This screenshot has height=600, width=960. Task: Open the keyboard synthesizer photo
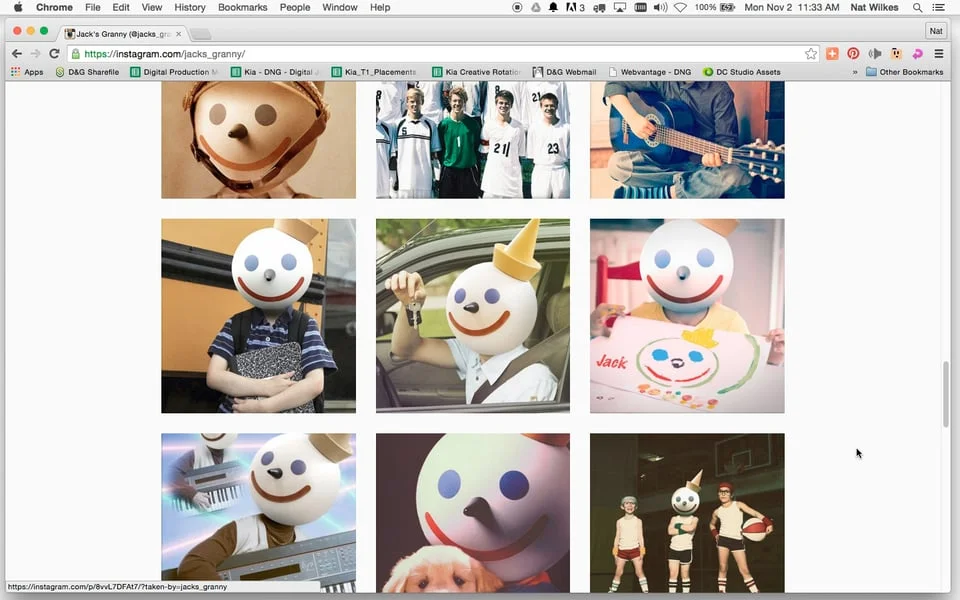pyautogui.click(x=258, y=513)
